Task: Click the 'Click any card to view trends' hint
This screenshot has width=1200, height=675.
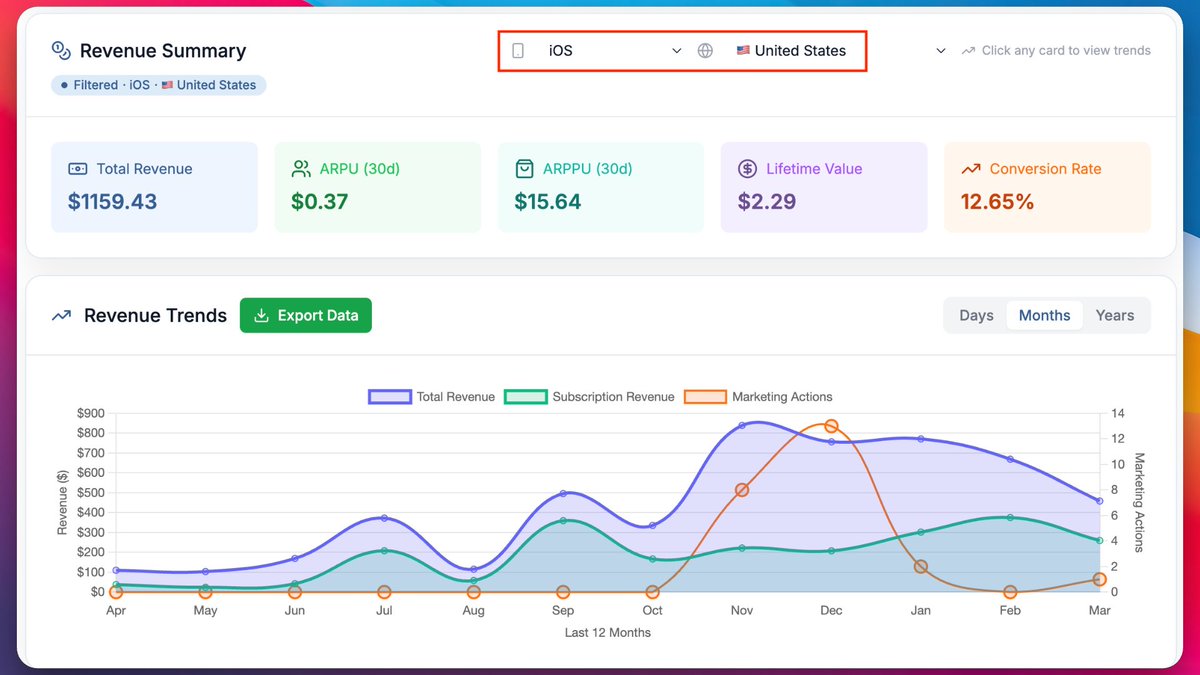Action: (1066, 50)
